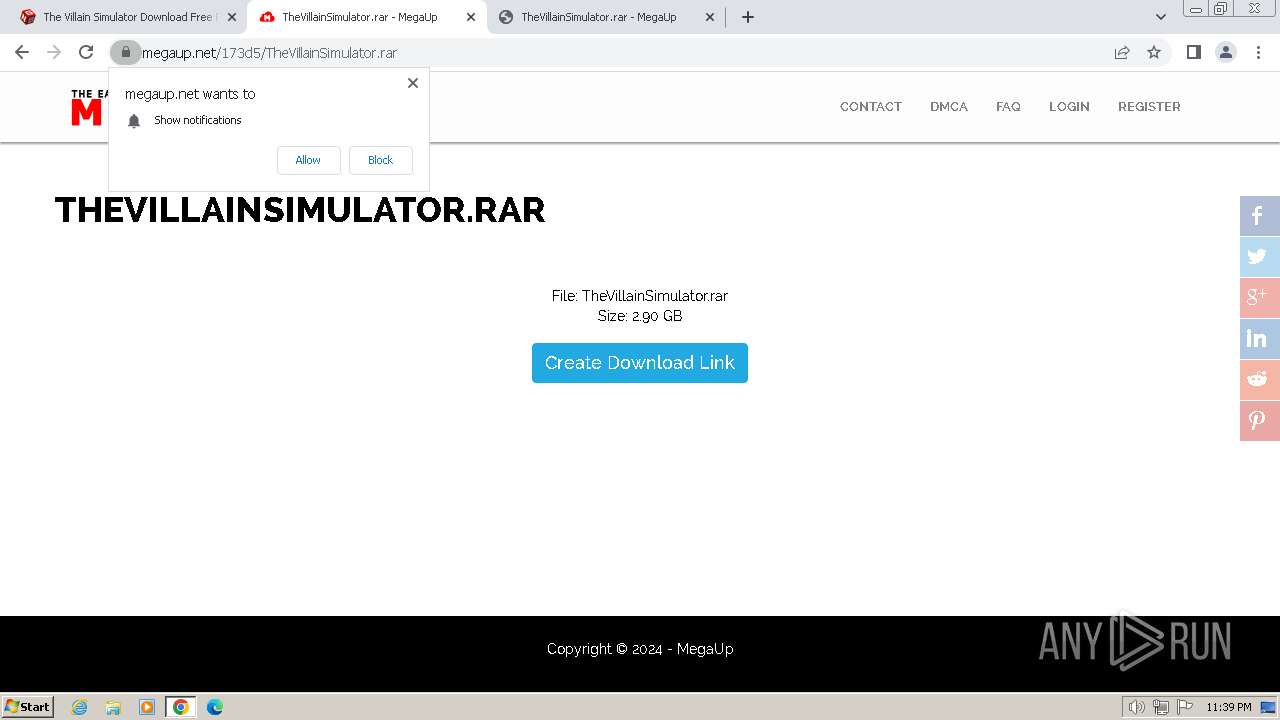Open a new tab
The image size is (1280, 720).
coord(748,17)
